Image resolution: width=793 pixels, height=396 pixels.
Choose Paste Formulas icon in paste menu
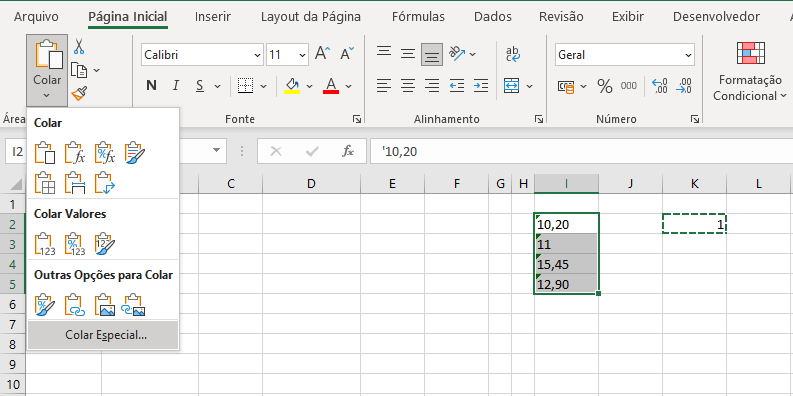[x=74, y=153]
